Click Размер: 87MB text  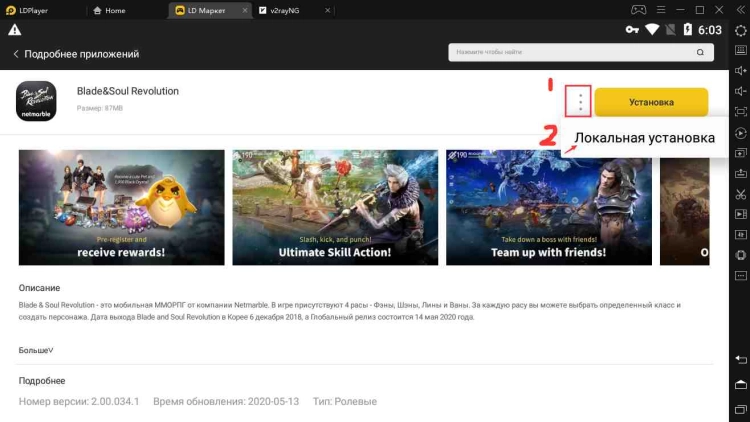click(x=99, y=108)
